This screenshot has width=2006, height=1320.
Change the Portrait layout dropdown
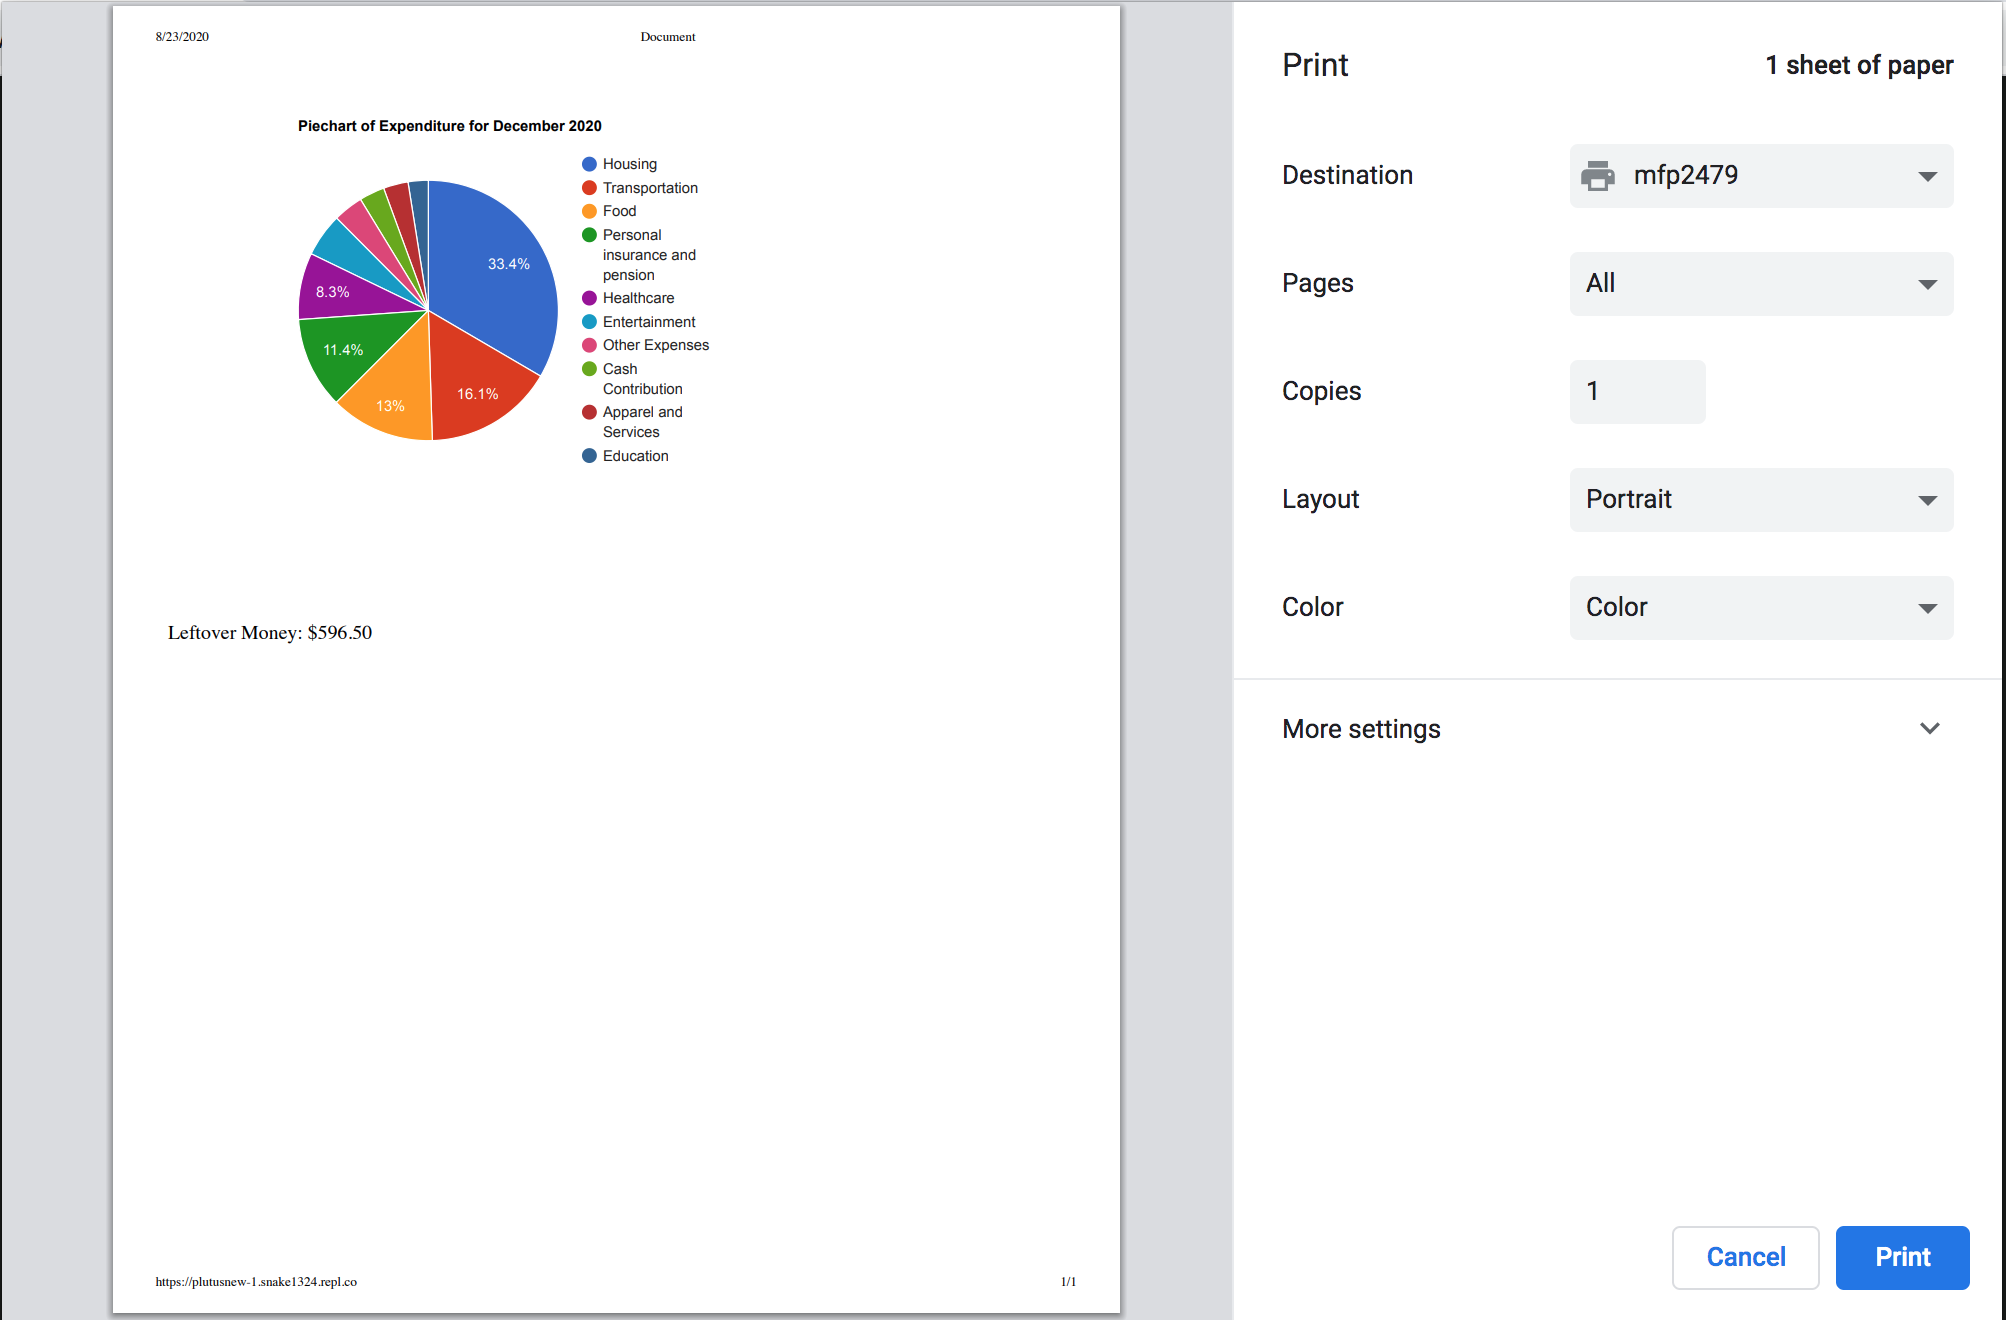pos(1760,500)
